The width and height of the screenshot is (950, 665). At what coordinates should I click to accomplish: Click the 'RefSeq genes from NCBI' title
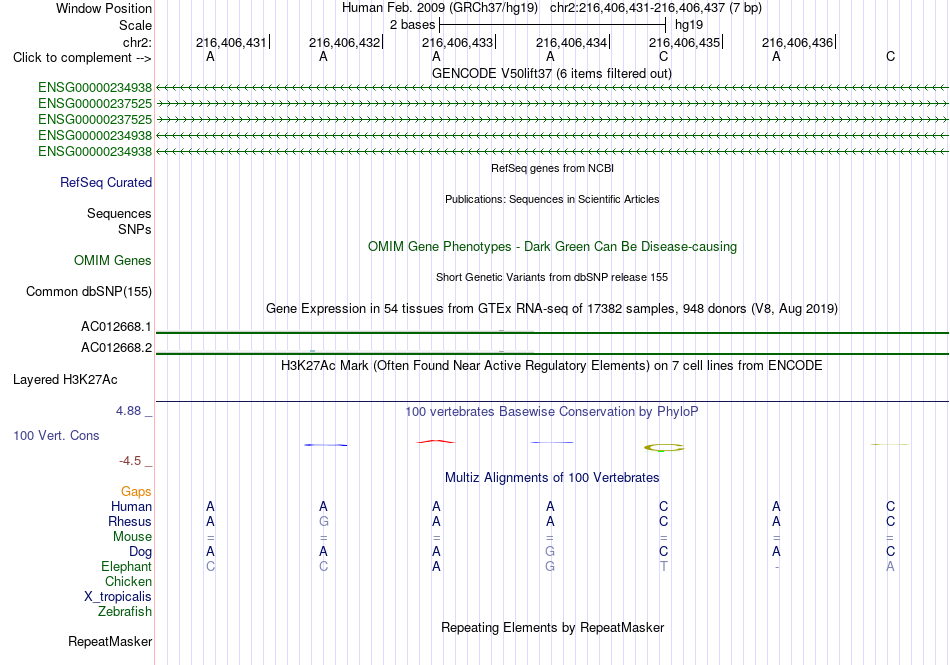pyautogui.click(x=552, y=168)
